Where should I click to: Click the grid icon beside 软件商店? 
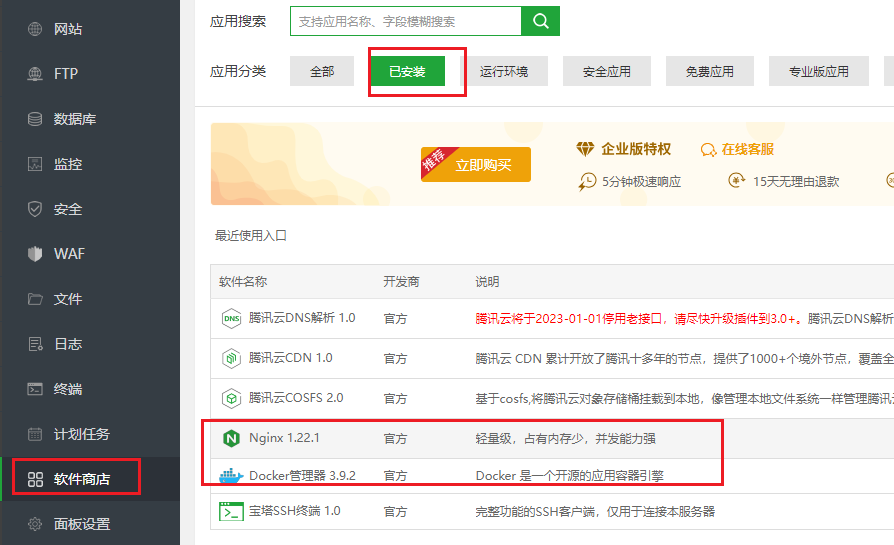point(35,479)
